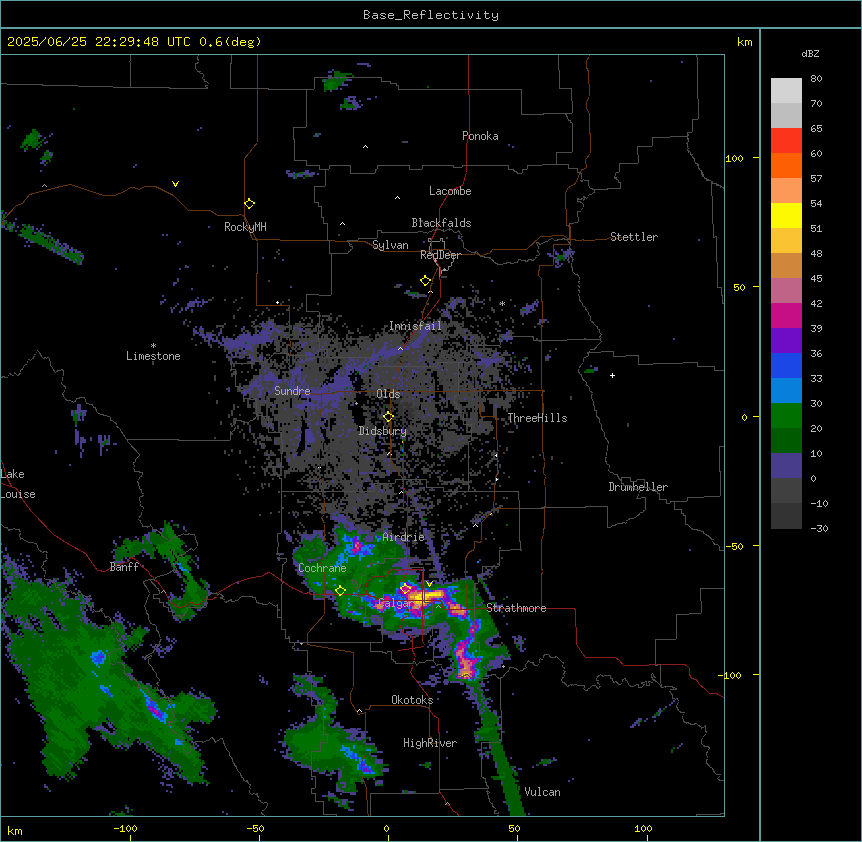Click the bright green 30 dBZ legend swatch
Viewport: 862px width, 842px height.
click(x=786, y=416)
